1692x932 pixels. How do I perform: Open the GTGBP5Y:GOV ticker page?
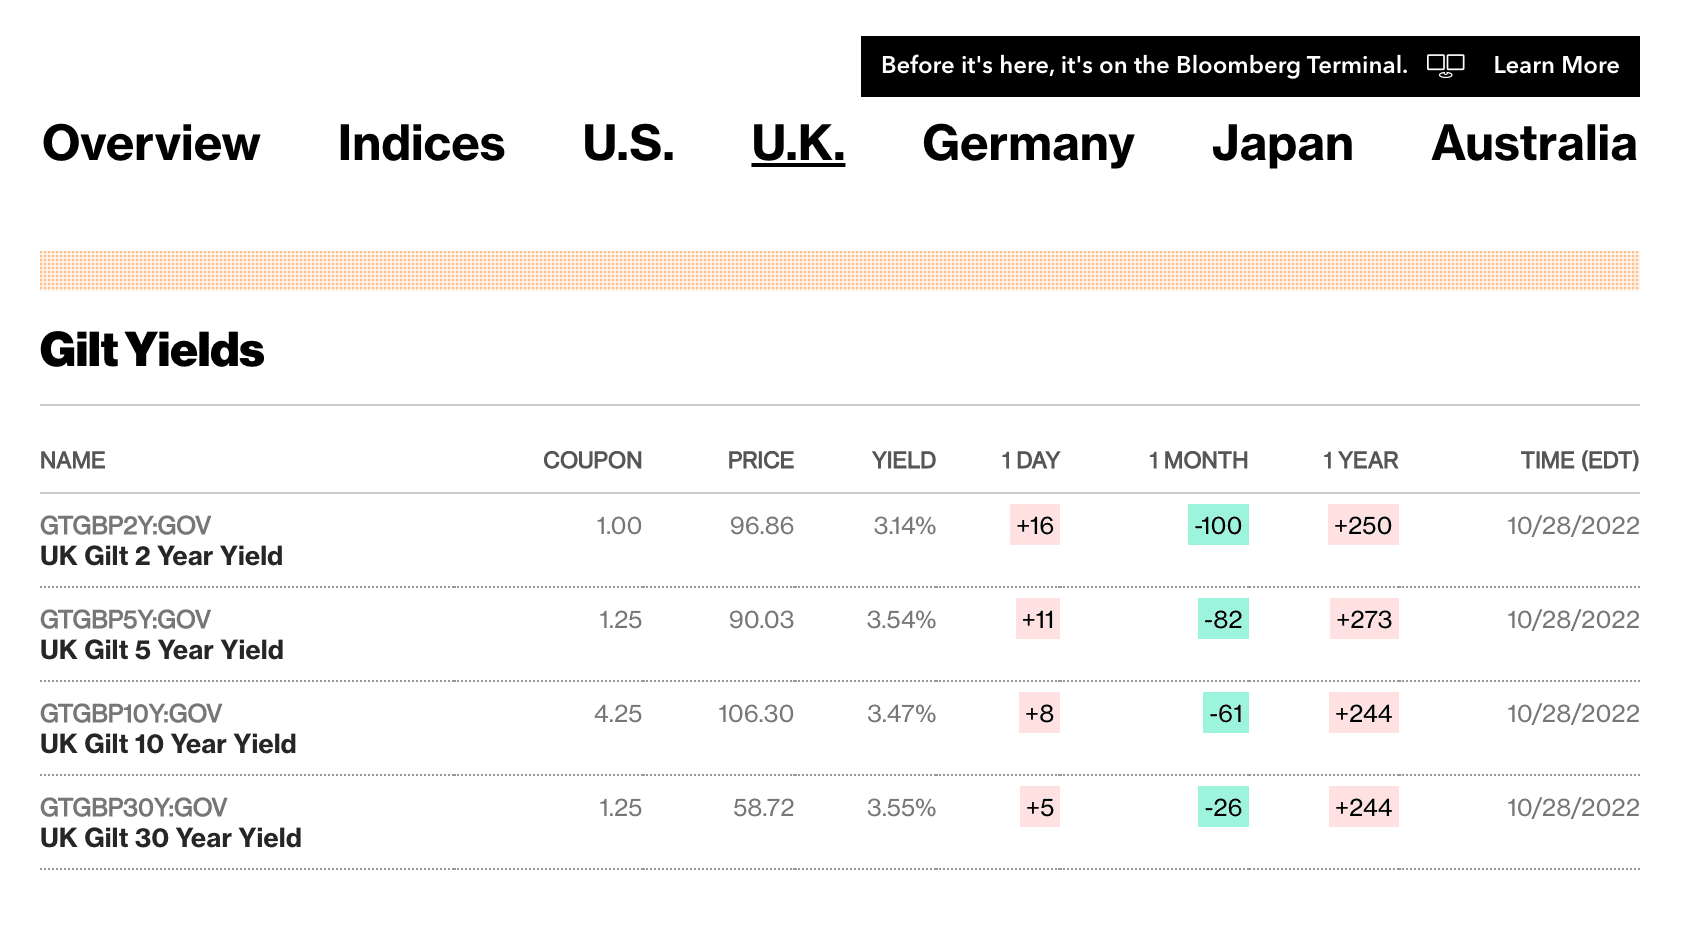click(x=124, y=619)
